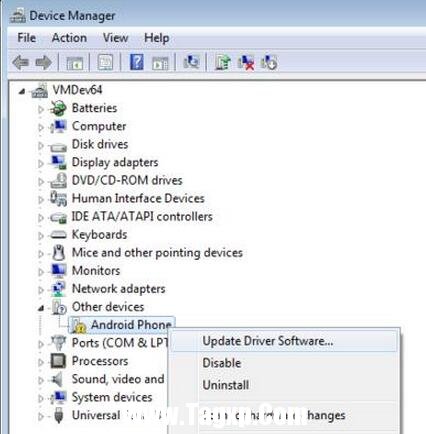Viewport: 426px width, 434px height.
Task: Click the Back arrow toolbar icon
Action: point(20,62)
